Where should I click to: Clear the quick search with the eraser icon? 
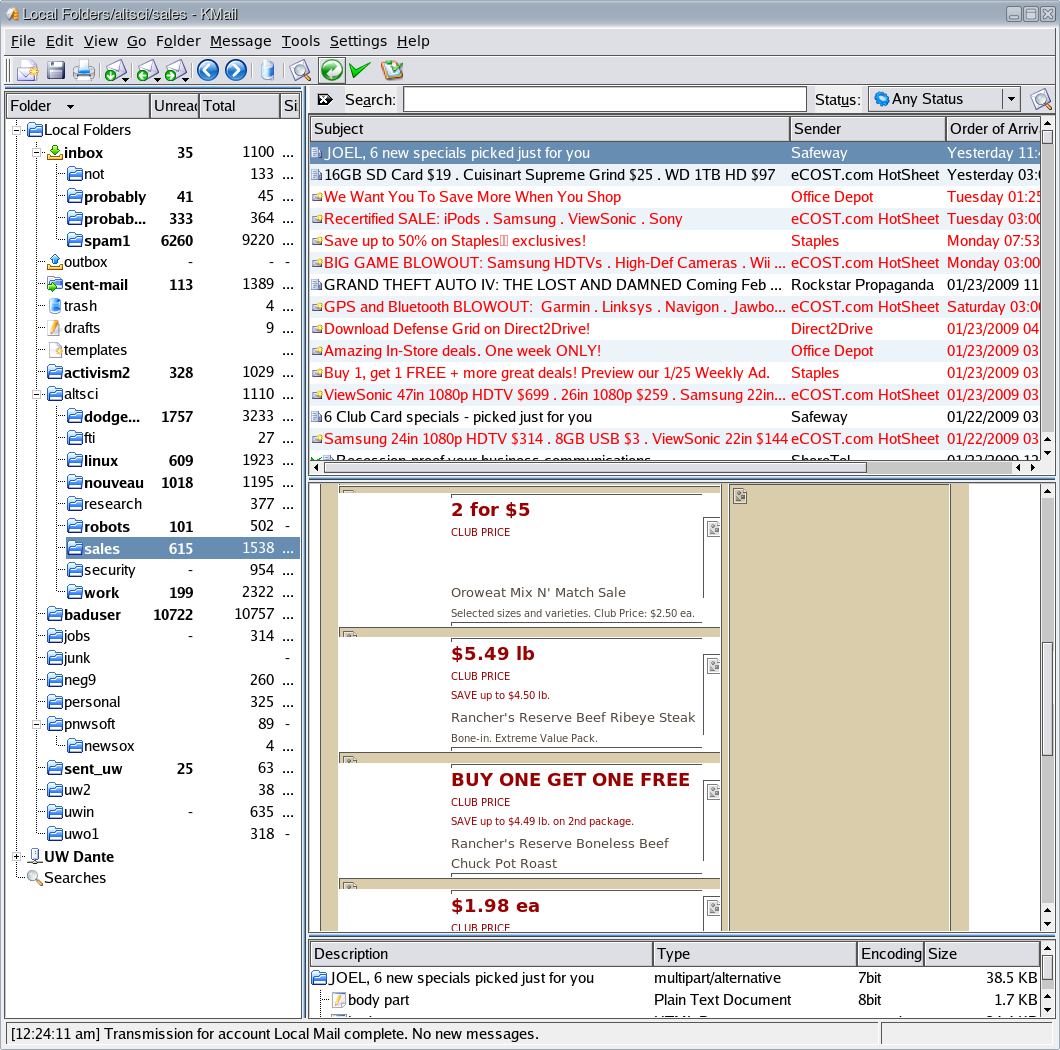pyautogui.click(x=325, y=99)
